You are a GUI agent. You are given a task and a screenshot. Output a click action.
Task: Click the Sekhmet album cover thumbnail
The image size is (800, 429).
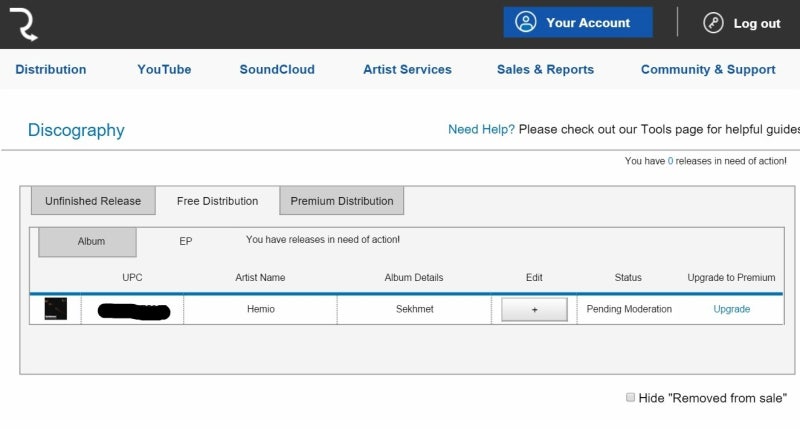click(x=56, y=309)
